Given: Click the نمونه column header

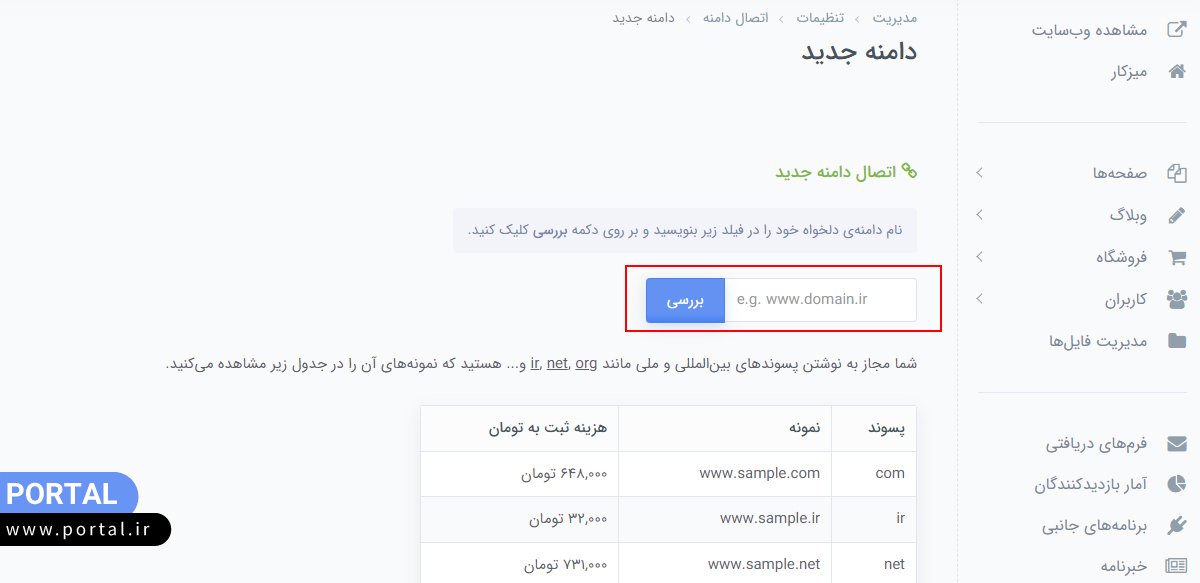Looking at the screenshot, I should (725, 429).
